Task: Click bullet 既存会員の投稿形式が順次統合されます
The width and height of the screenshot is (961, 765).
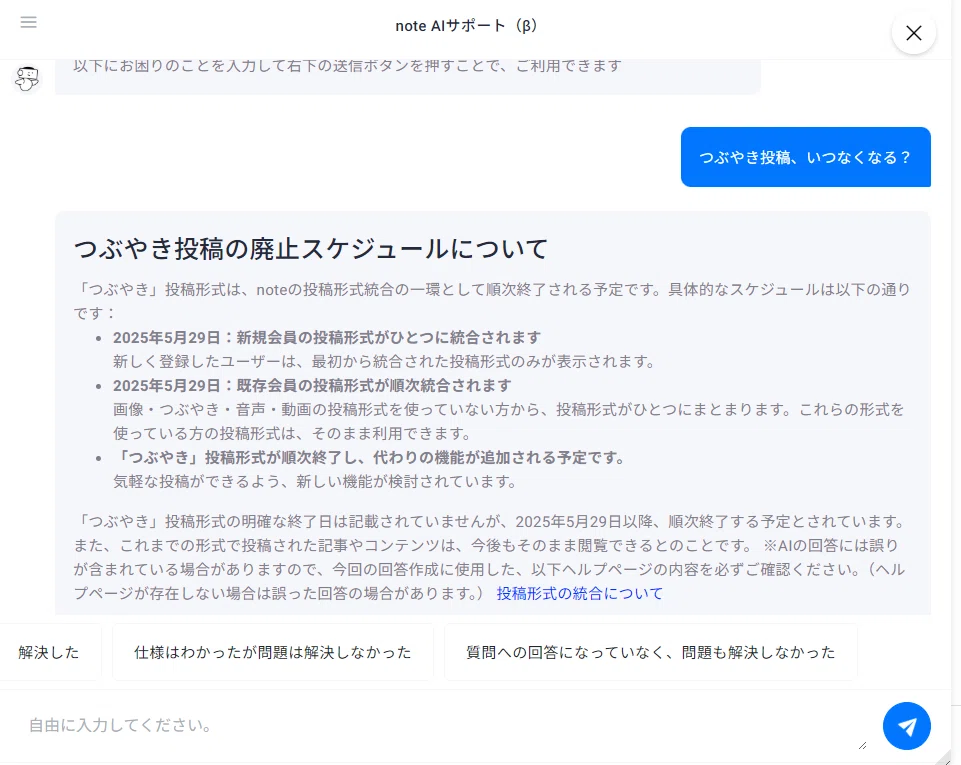Action: [x=312, y=386]
